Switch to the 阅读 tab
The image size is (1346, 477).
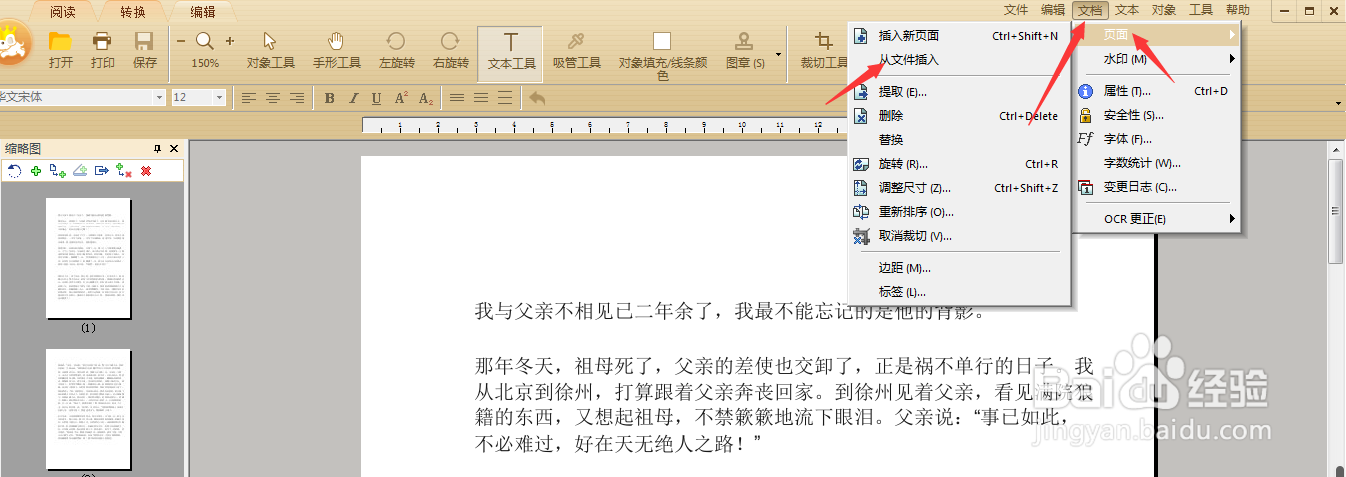pos(61,12)
